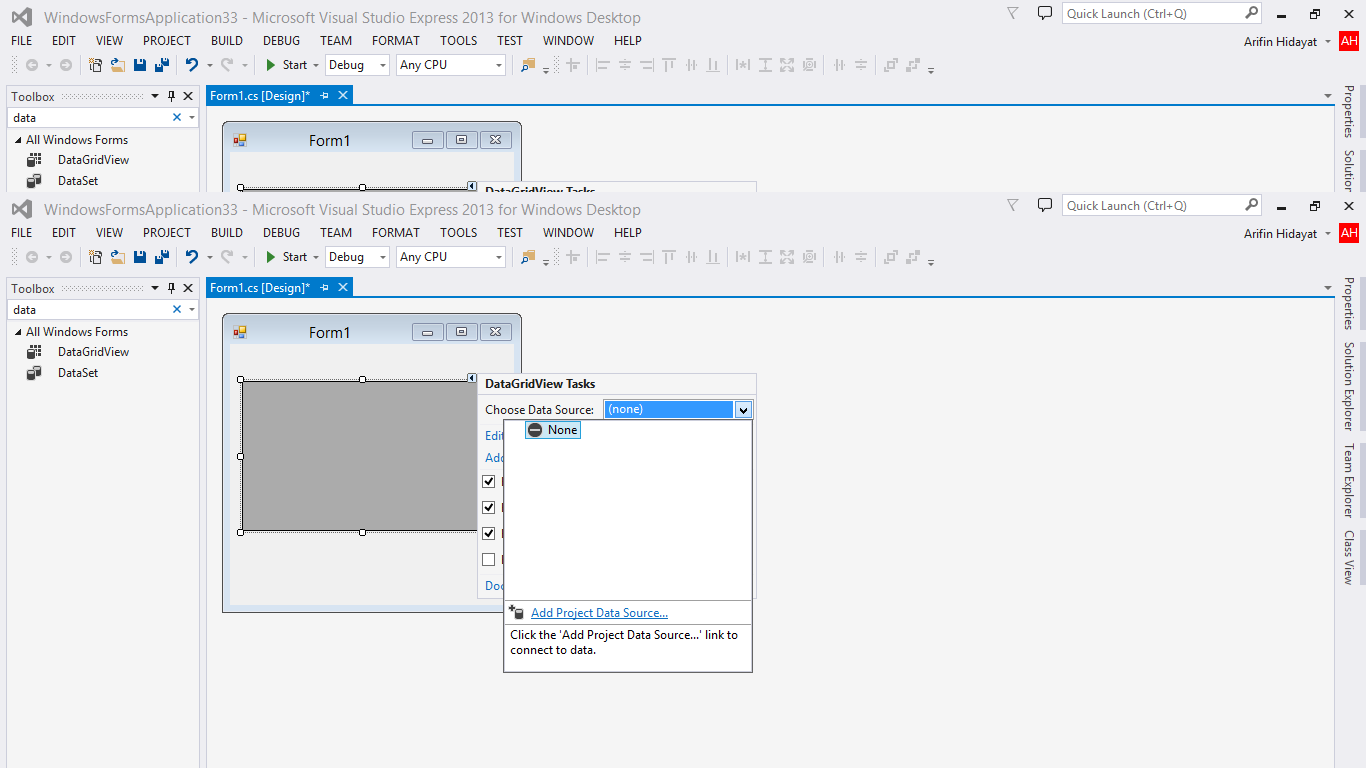Click the feedback speech-bubble icon in lower window
Image resolution: width=1366 pixels, height=768 pixels.
point(1045,205)
